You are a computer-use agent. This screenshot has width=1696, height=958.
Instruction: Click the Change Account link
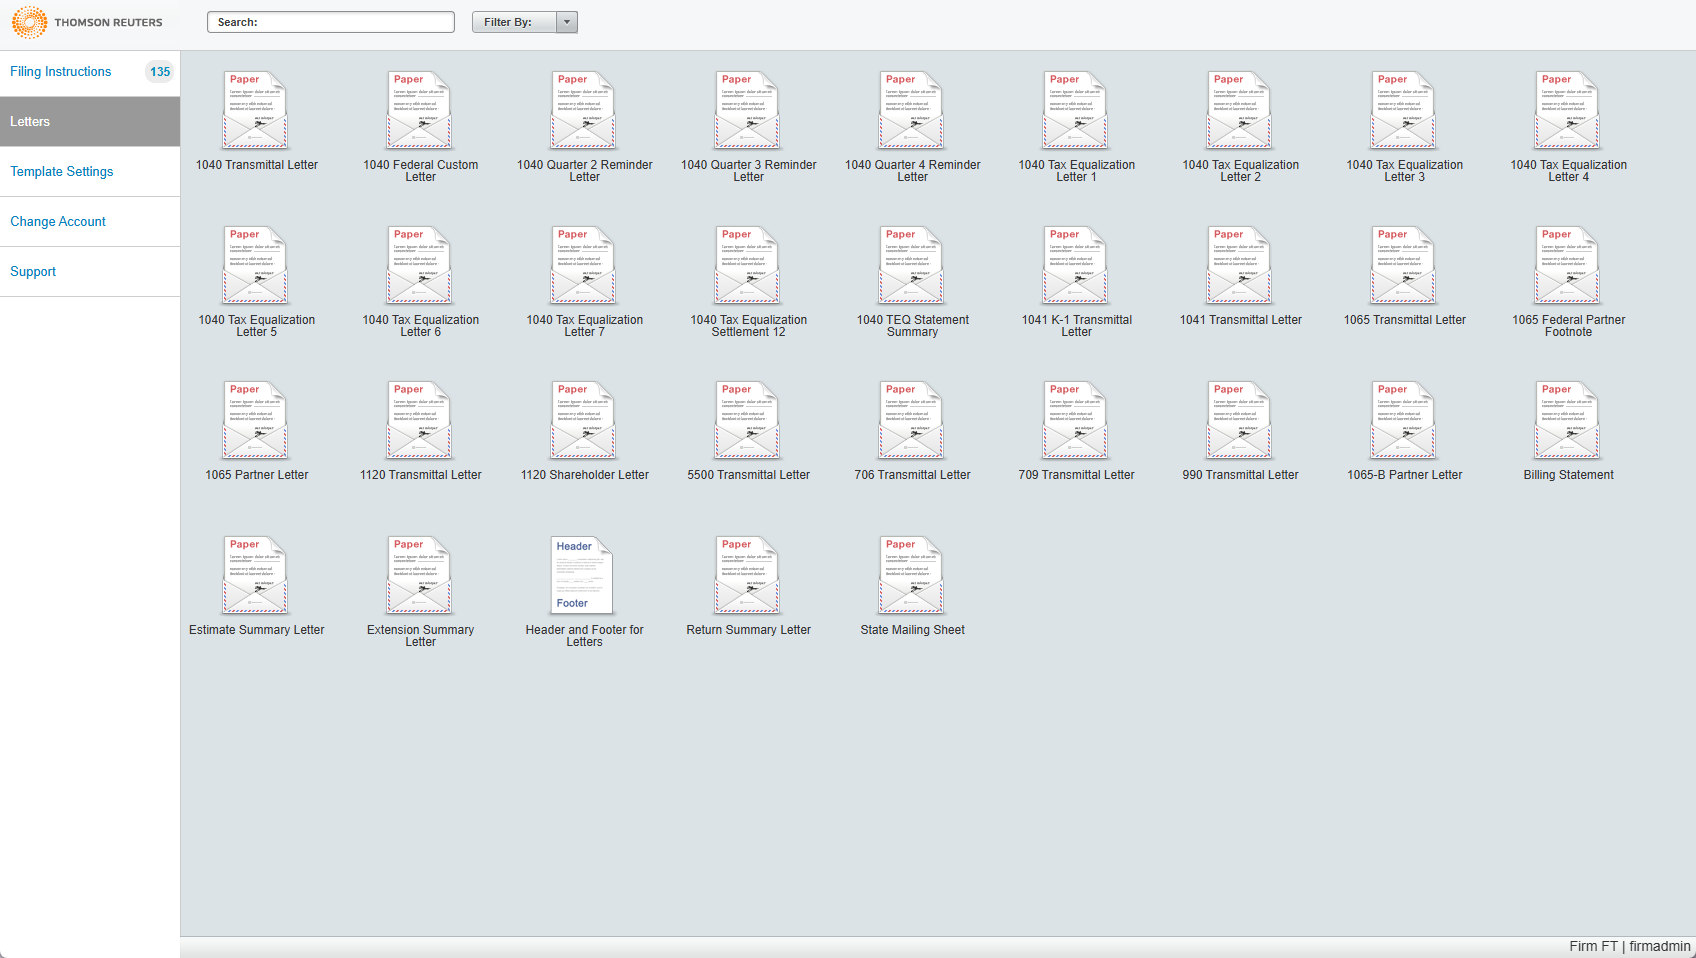point(58,222)
